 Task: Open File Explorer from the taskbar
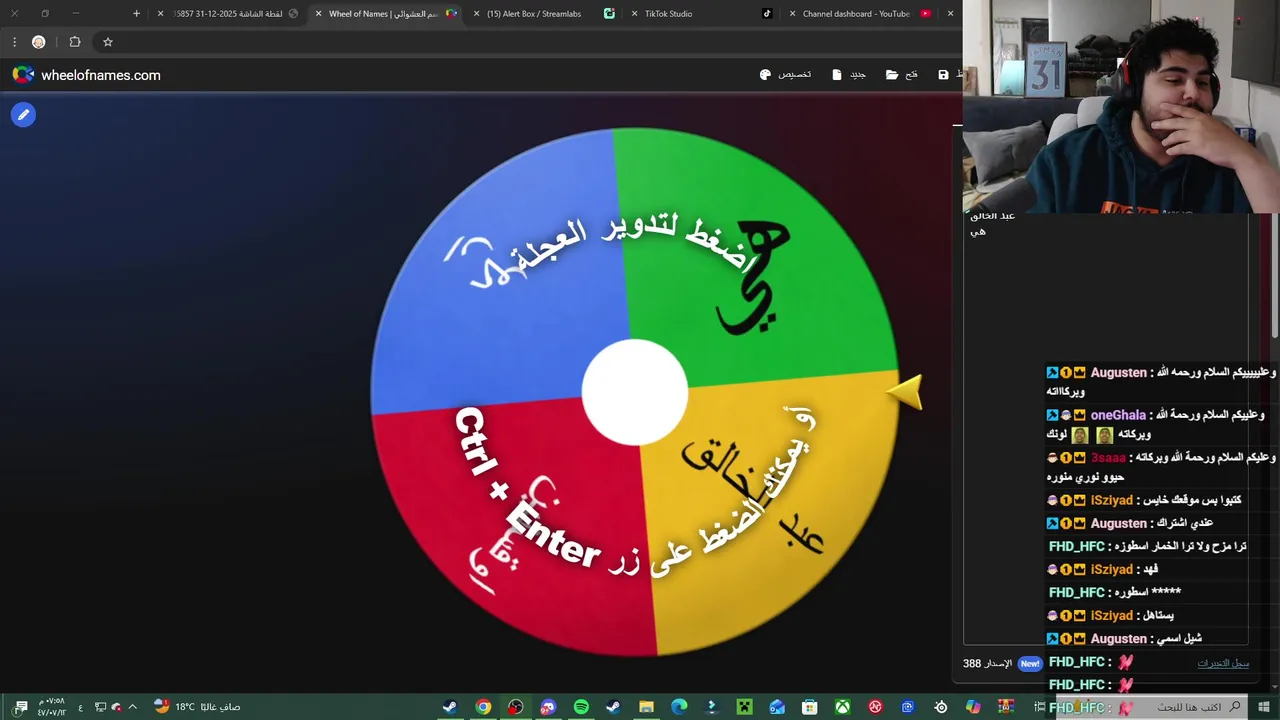tap(646, 707)
